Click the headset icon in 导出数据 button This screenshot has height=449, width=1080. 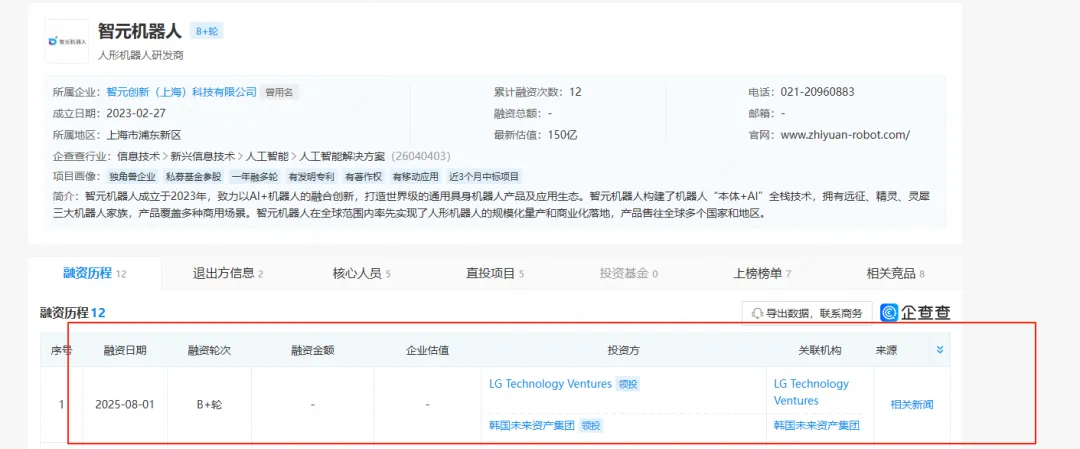point(757,313)
